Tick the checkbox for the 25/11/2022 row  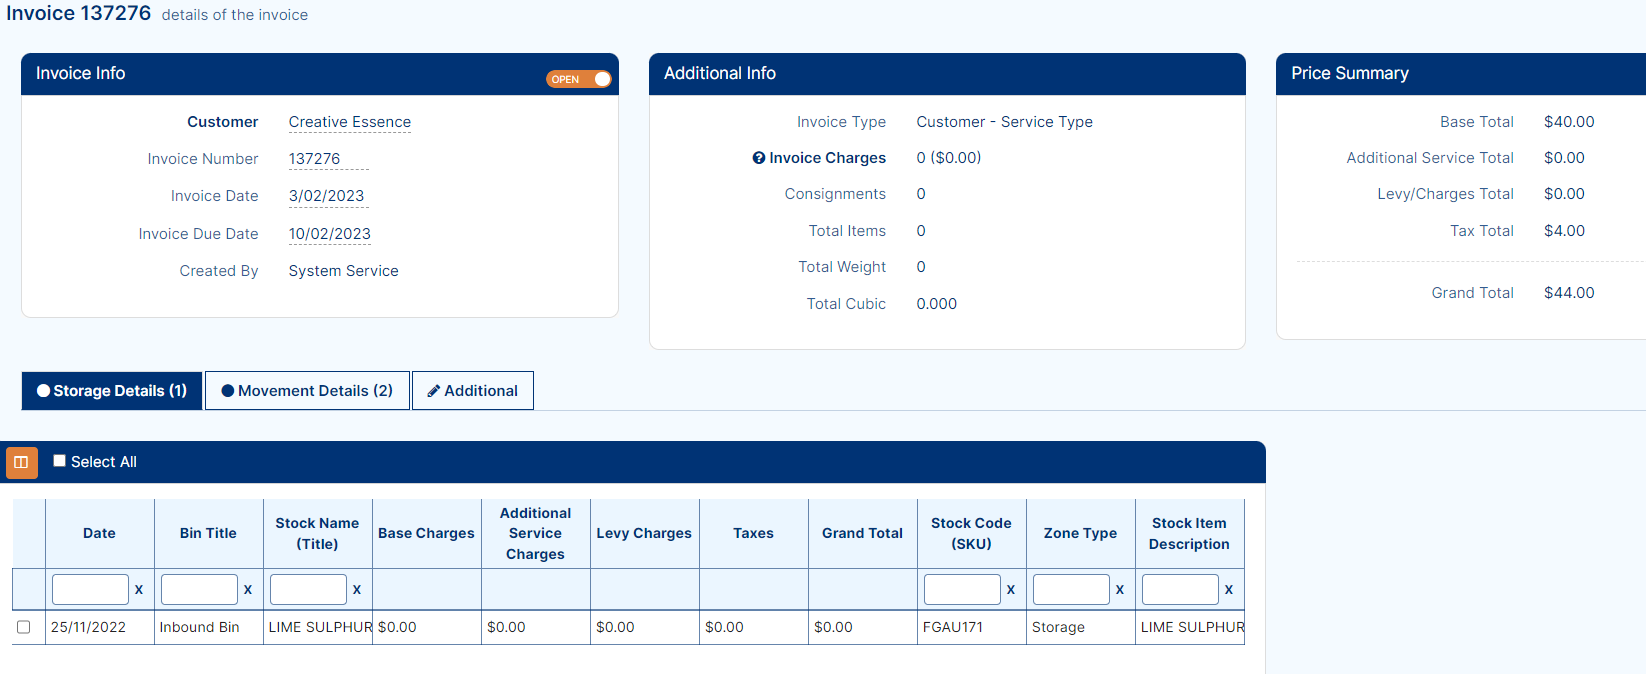(x=24, y=627)
